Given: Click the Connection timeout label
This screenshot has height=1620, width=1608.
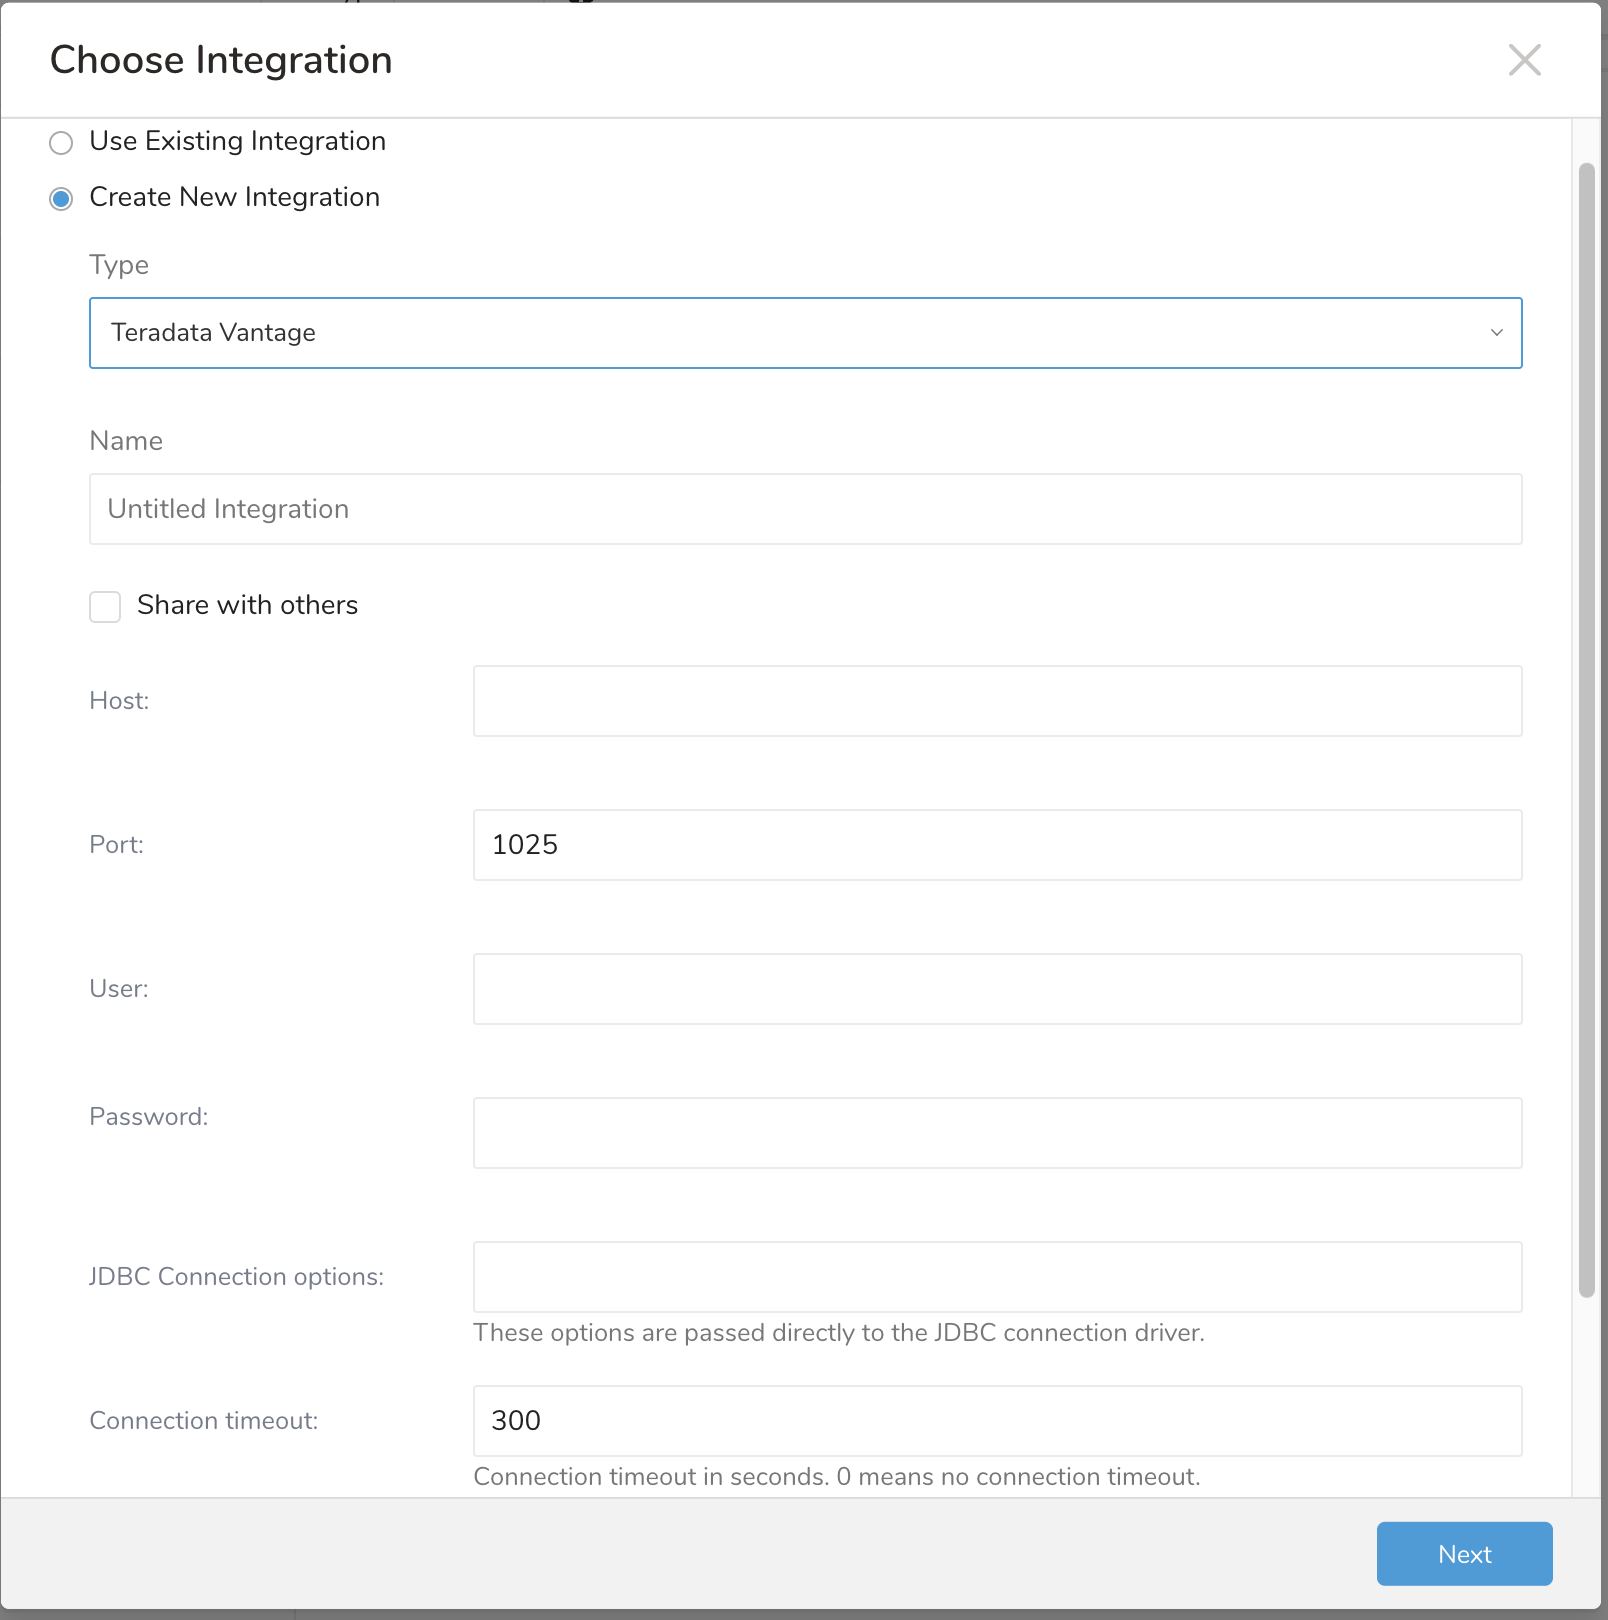Looking at the screenshot, I should 203,1421.
